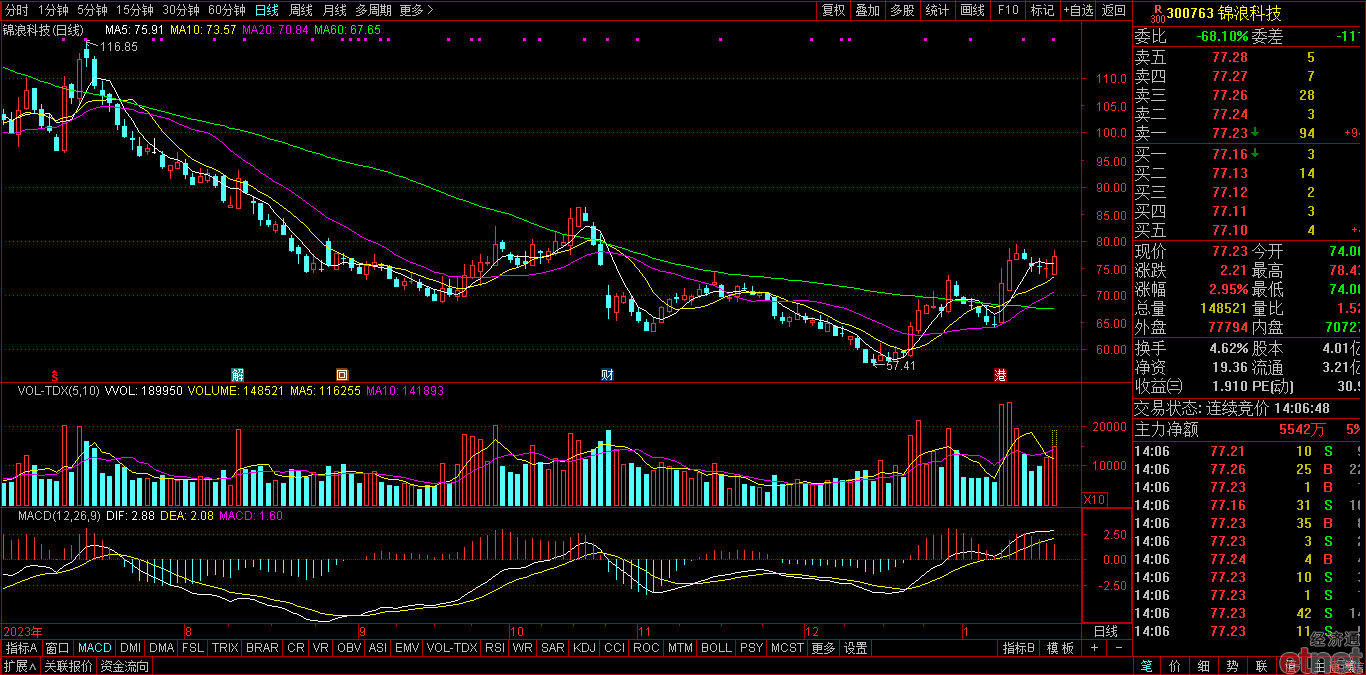Switch to the VOL-TDX indicator tab
The height and width of the screenshot is (675, 1366).
451,648
